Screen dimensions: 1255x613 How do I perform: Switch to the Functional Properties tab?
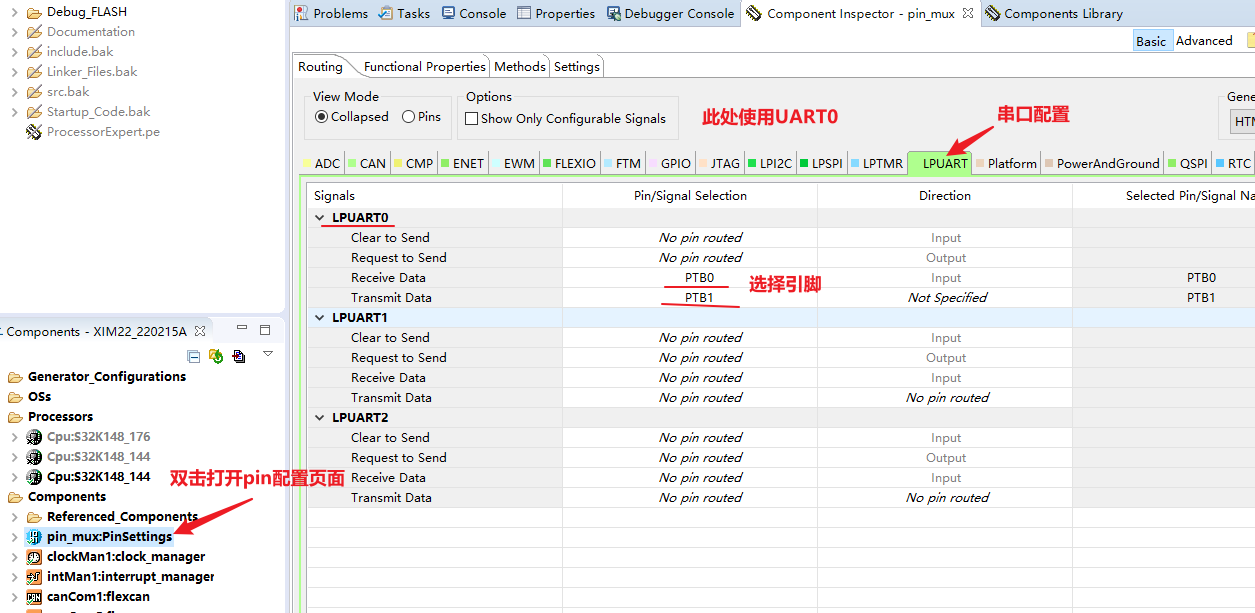pos(424,66)
